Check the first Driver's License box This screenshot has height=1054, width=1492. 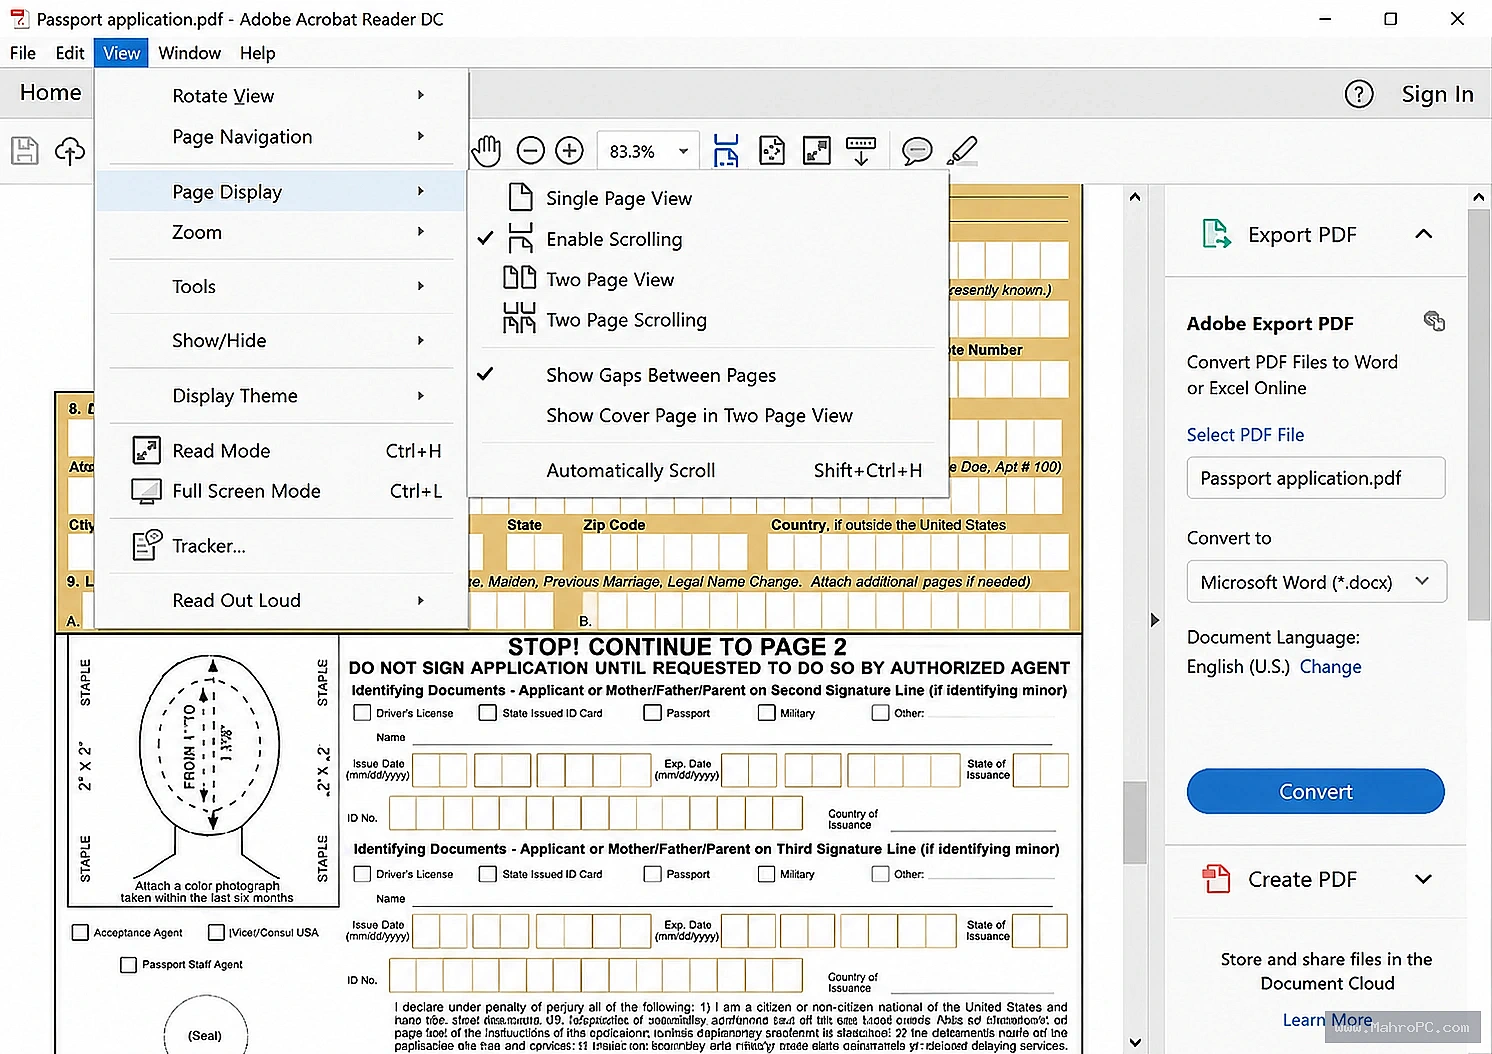pos(362,713)
